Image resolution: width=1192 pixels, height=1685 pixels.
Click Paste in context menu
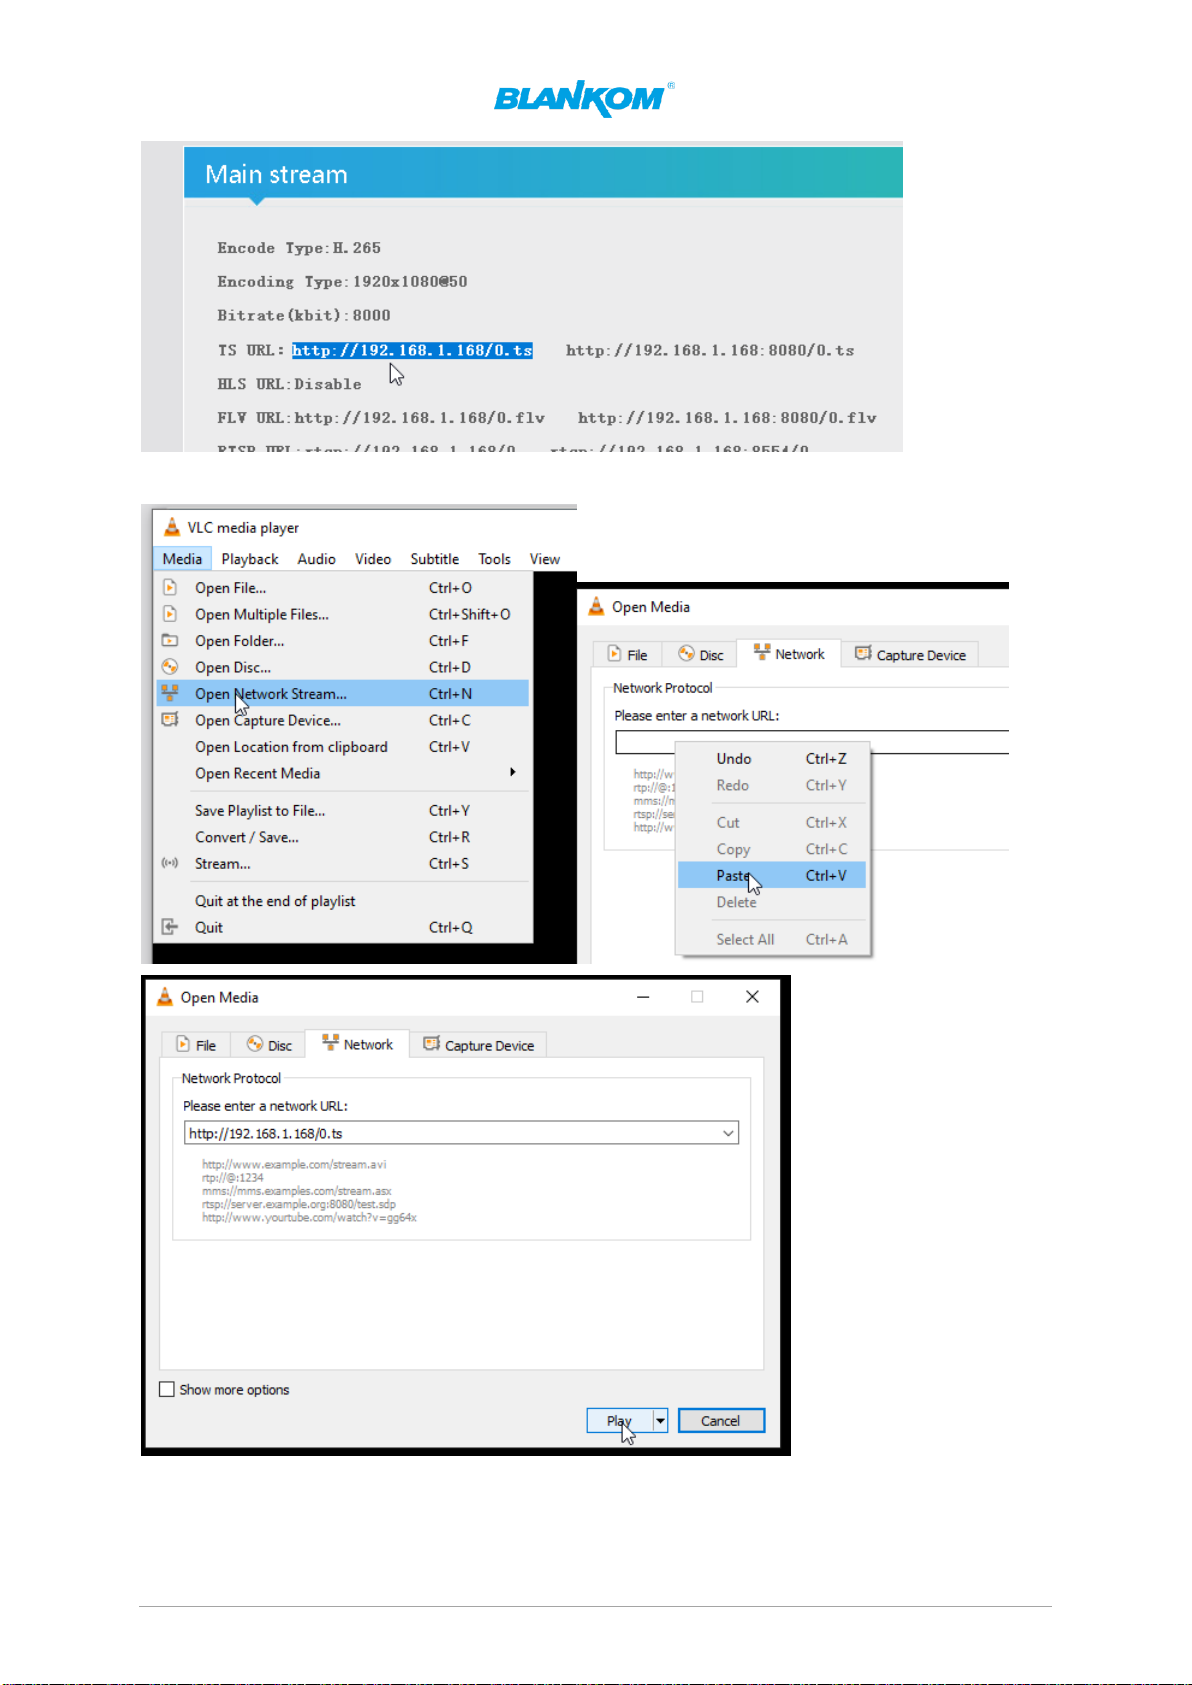(x=772, y=875)
